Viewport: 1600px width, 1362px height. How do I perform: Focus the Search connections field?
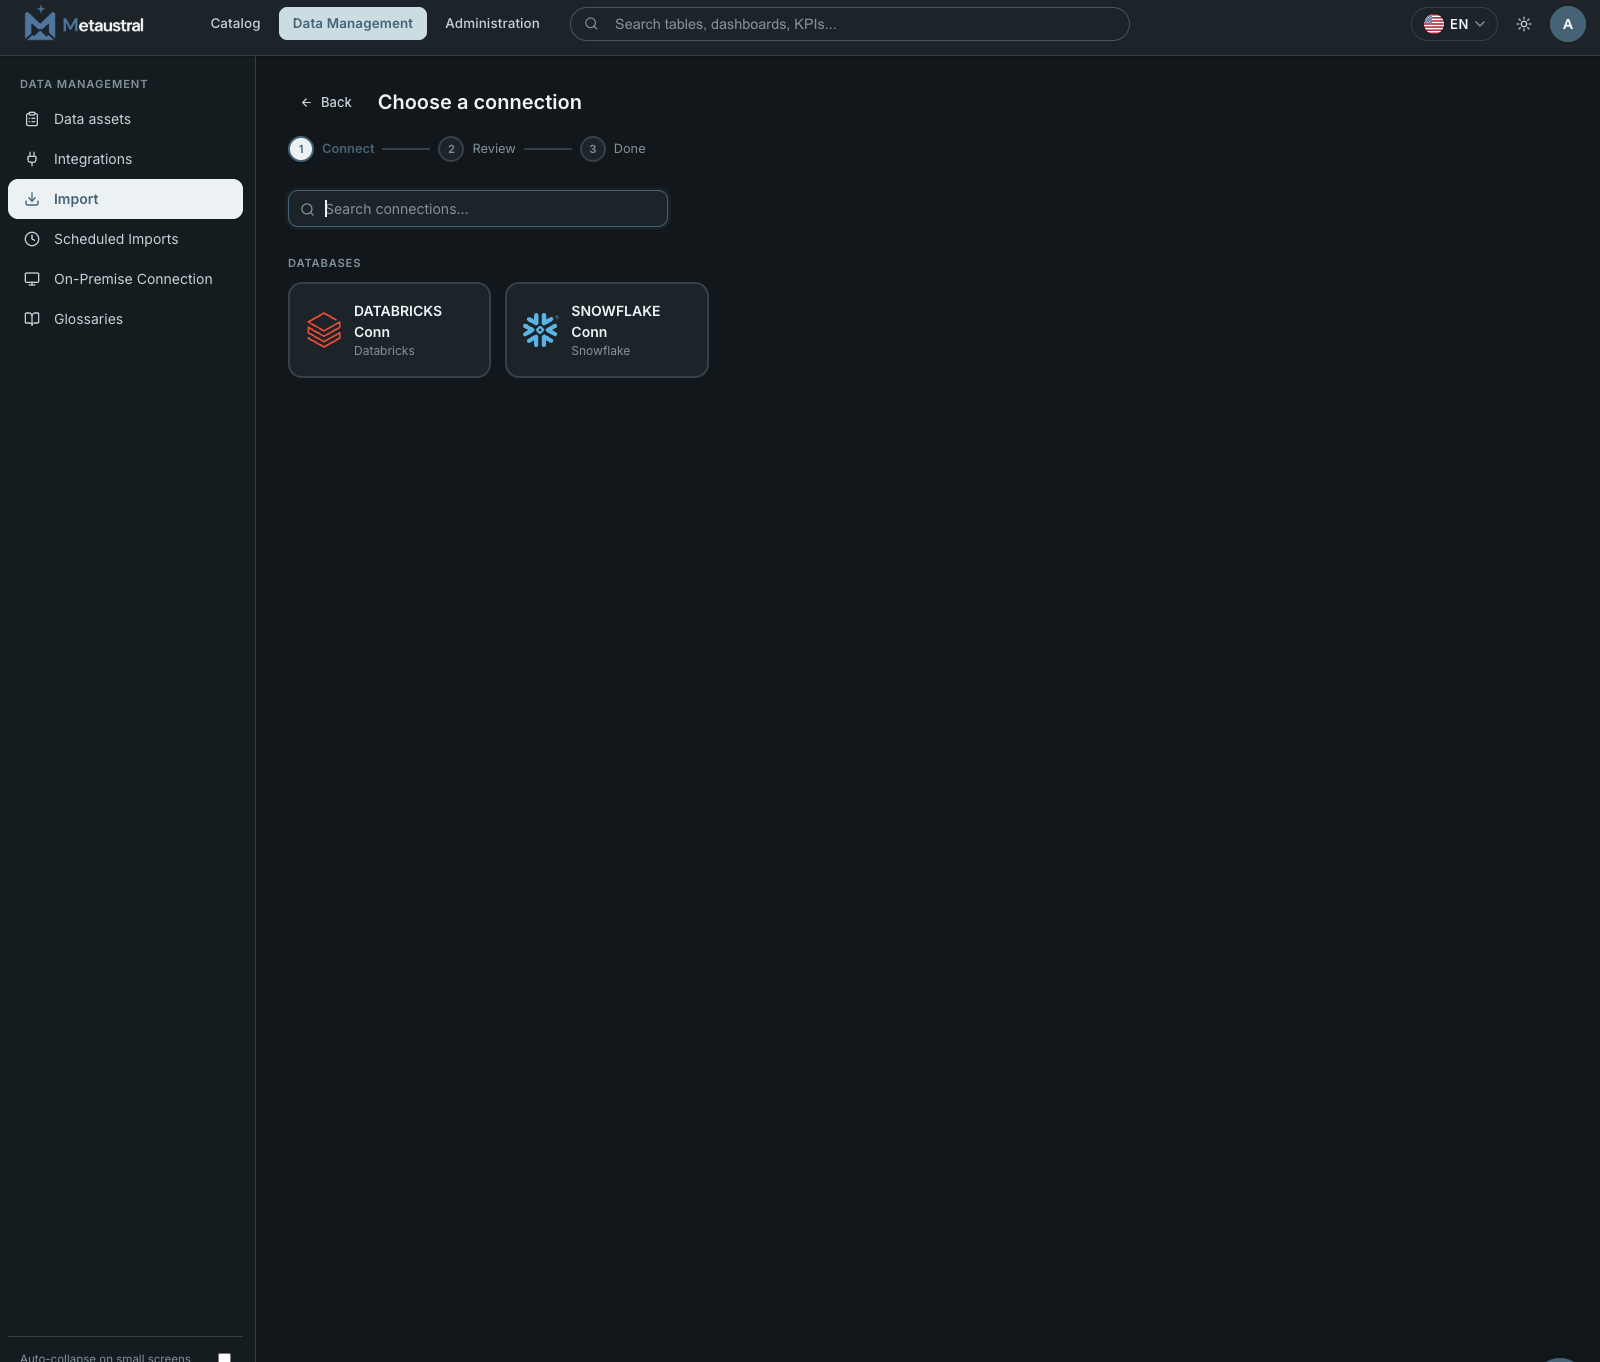pyautogui.click(x=478, y=209)
